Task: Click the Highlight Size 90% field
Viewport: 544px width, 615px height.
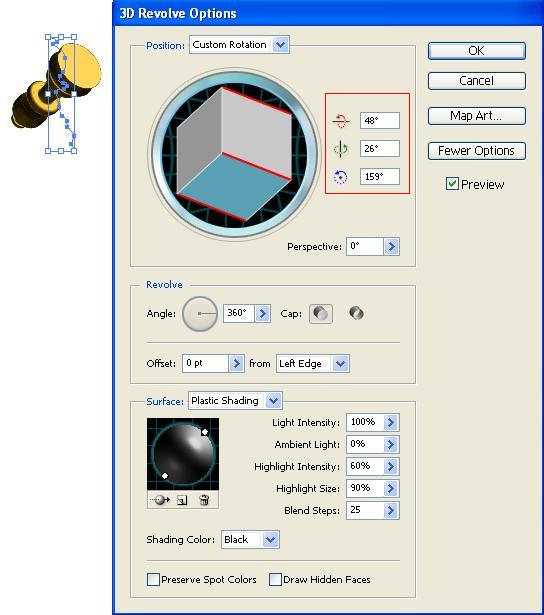Action: coord(365,488)
